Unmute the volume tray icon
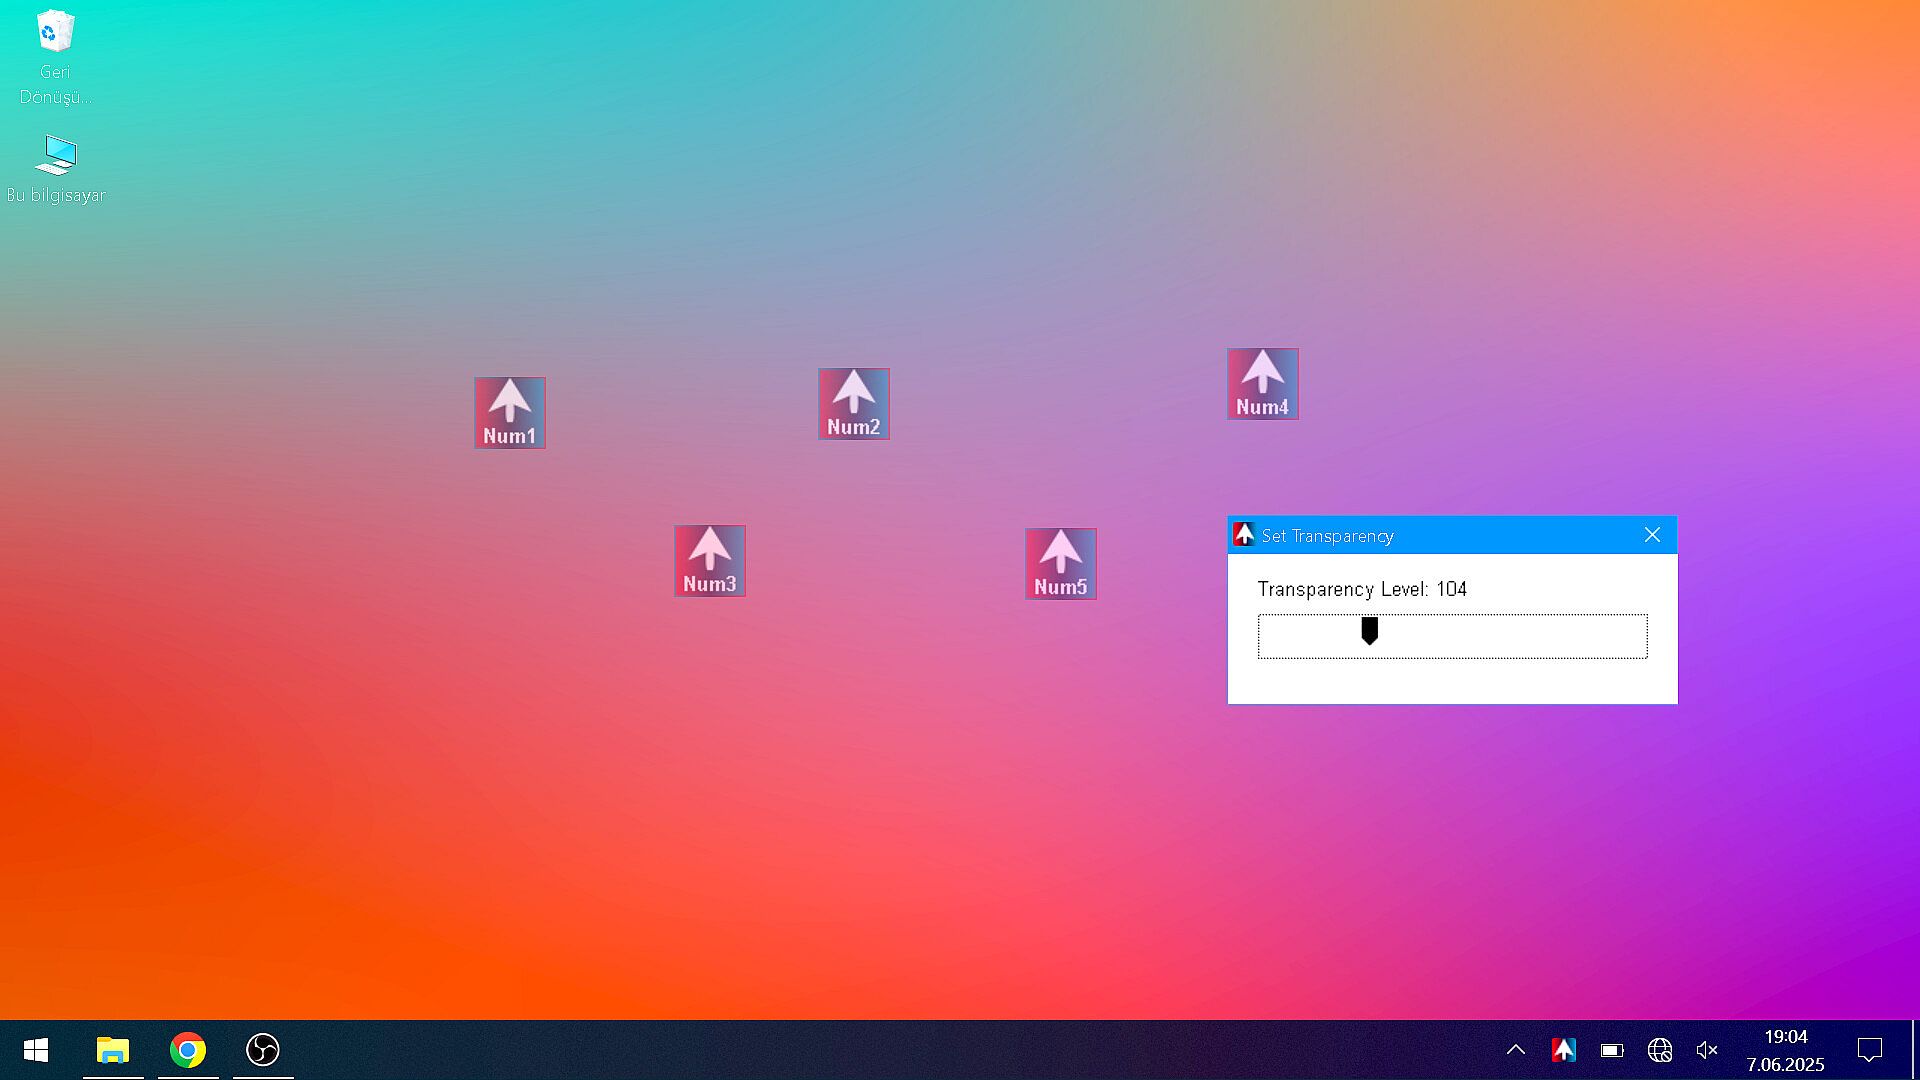The height and width of the screenshot is (1080, 1920). [1707, 1050]
